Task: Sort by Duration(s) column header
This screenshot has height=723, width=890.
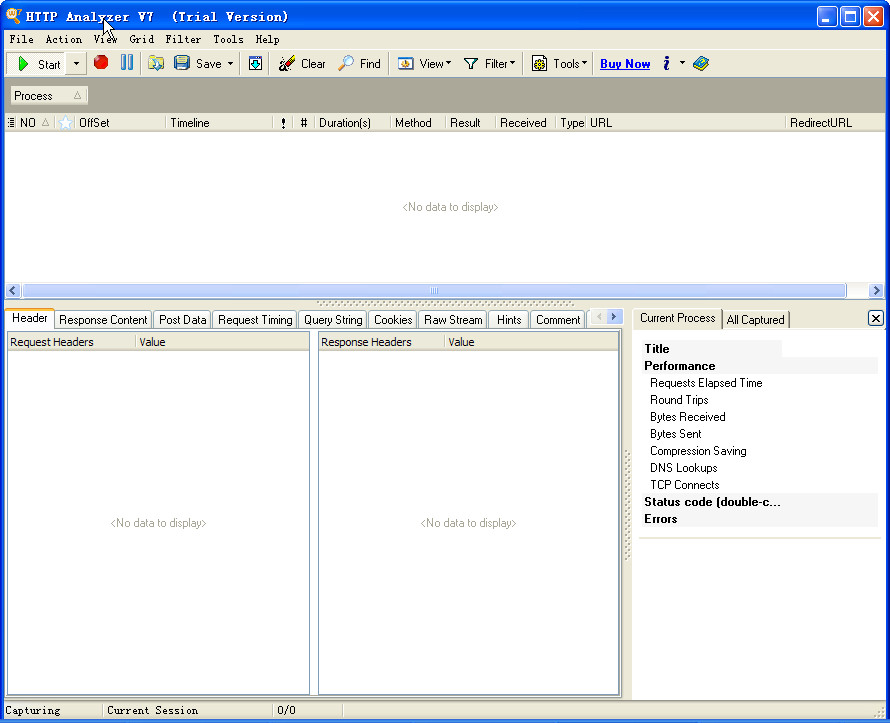Action: pyautogui.click(x=352, y=123)
